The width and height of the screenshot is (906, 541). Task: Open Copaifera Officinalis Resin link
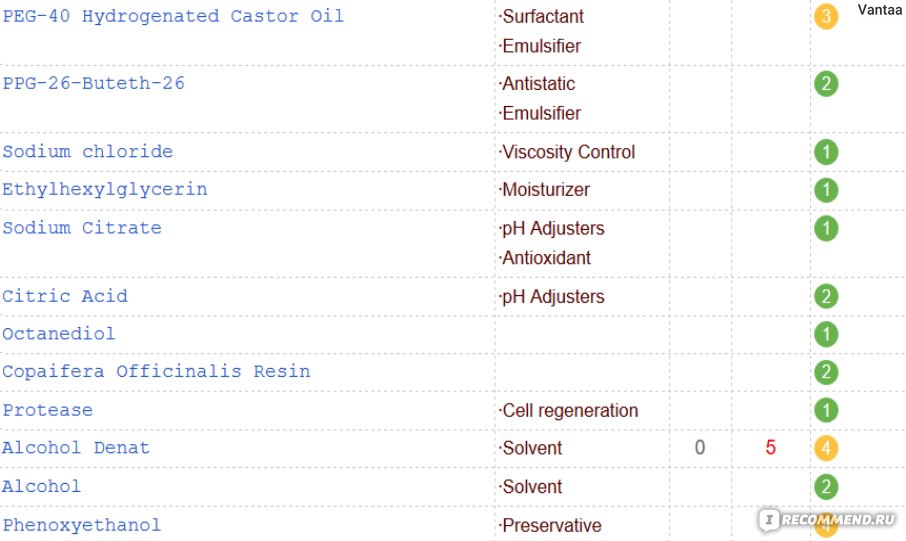tap(156, 371)
